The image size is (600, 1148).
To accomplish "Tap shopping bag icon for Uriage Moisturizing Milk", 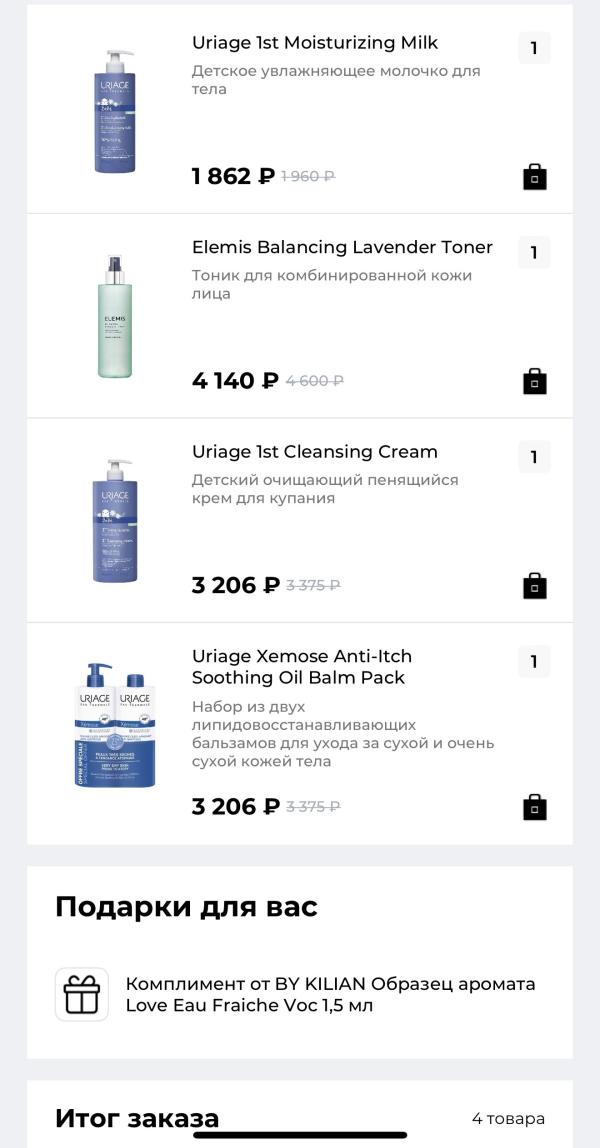I will pos(535,177).
